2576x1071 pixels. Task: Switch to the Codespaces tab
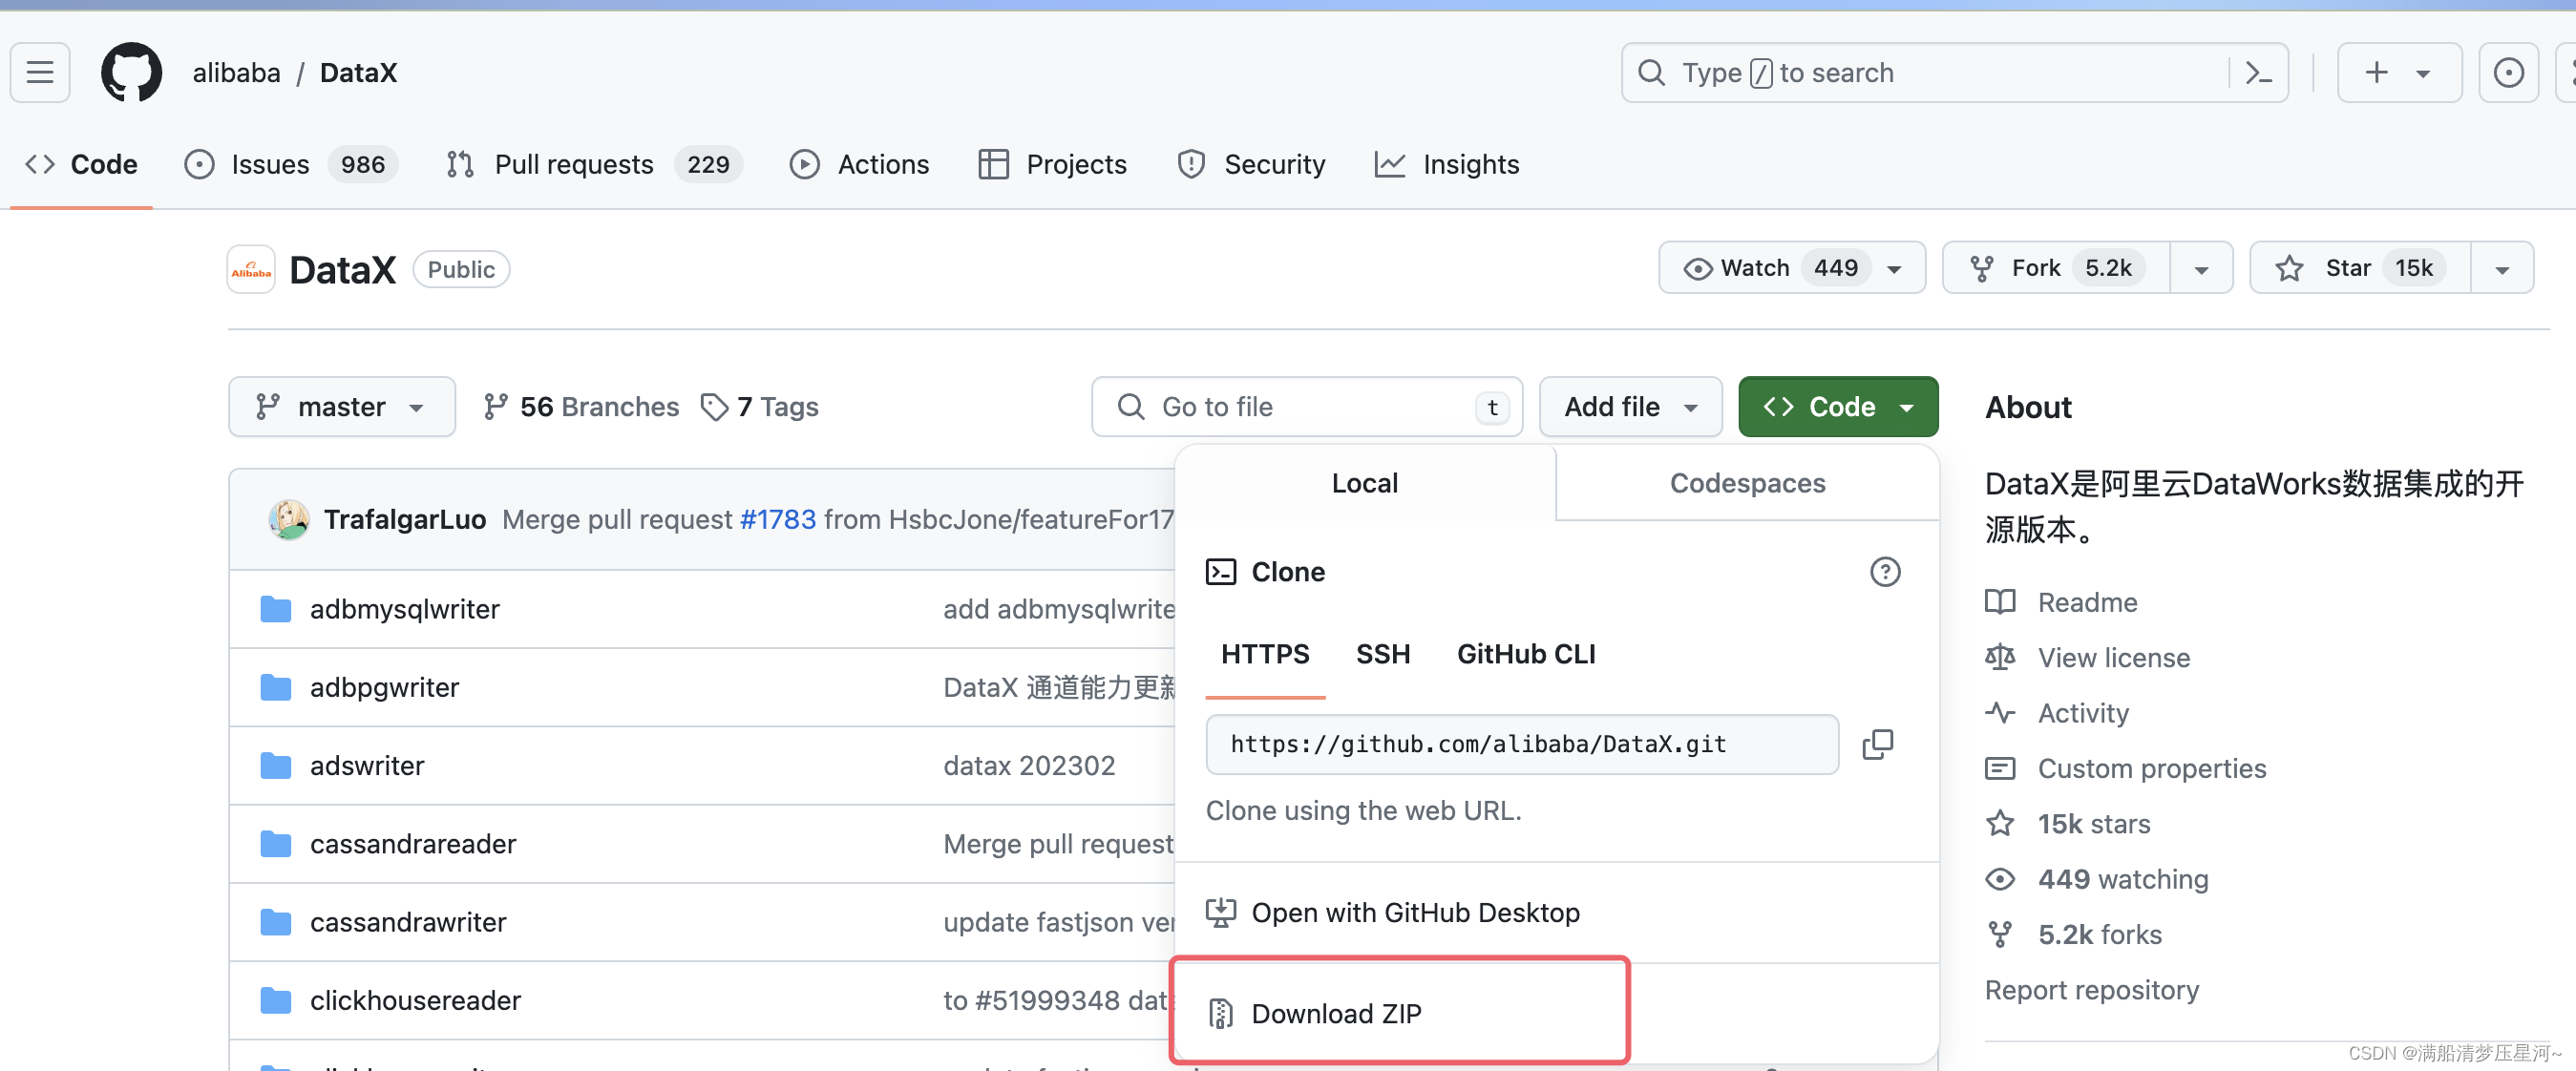point(1746,483)
